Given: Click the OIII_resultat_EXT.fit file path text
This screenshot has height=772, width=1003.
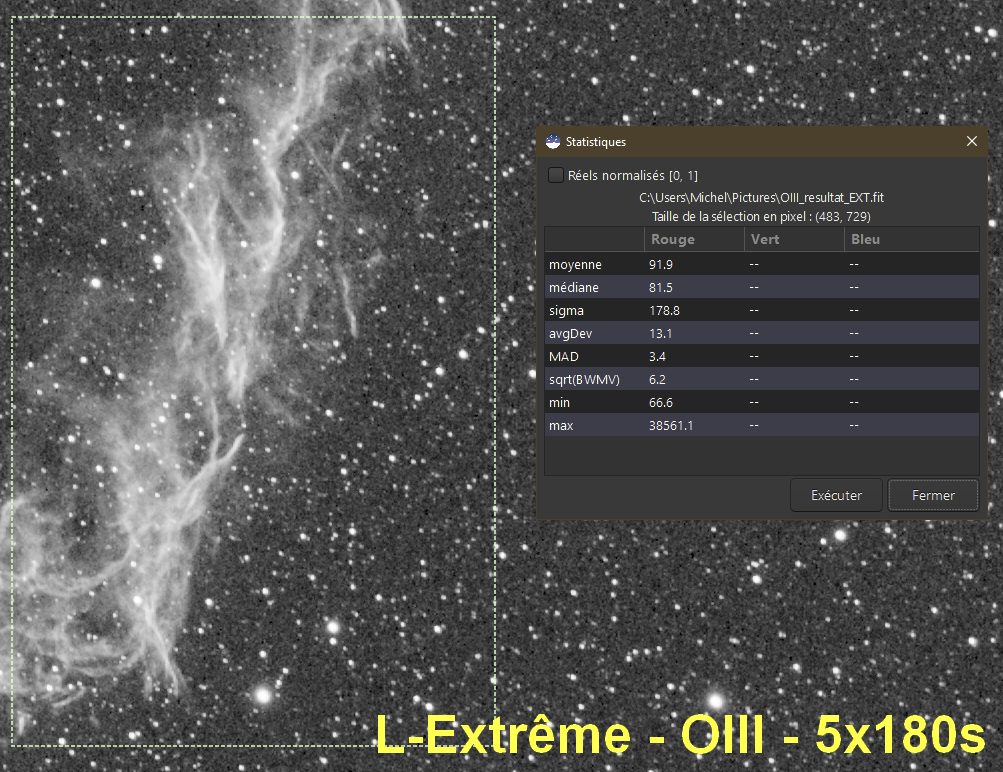Looking at the screenshot, I should (761, 198).
